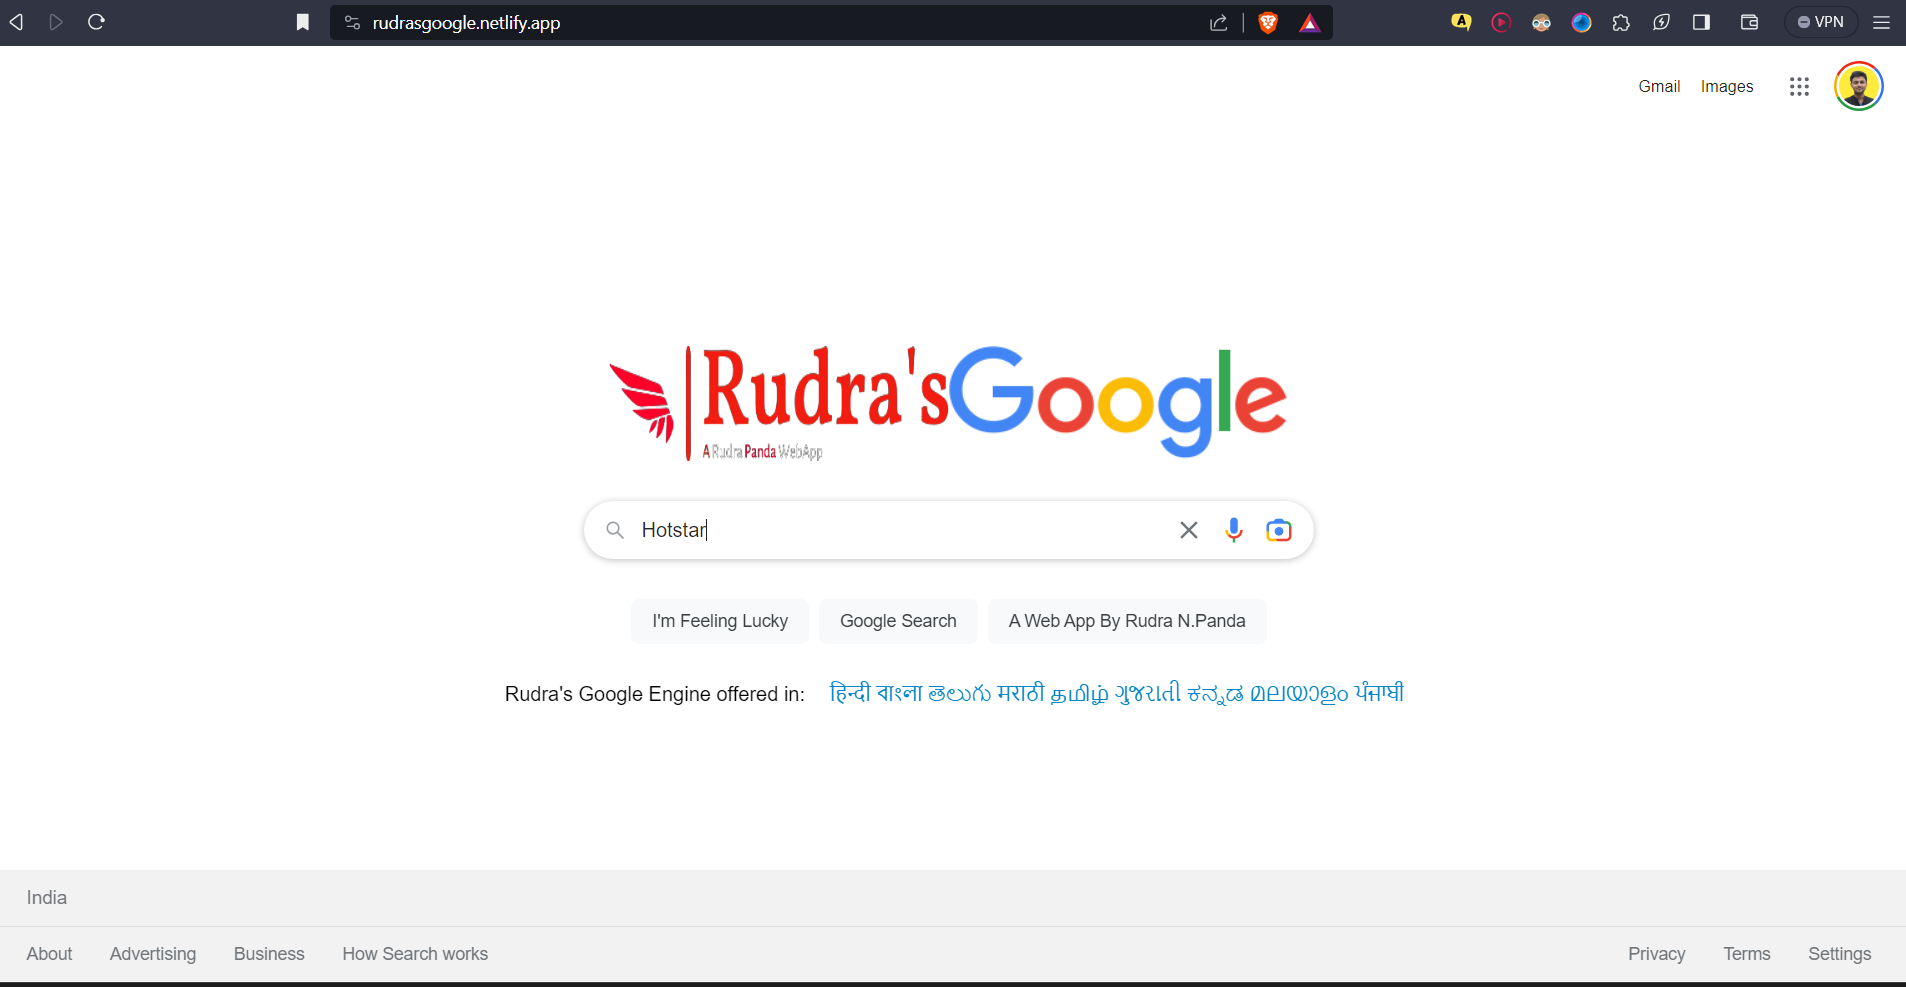Switch language to Punjabi (ਪੰਜਾਬੀ)
Image resolution: width=1906 pixels, height=987 pixels.
(x=1379, y=693)
